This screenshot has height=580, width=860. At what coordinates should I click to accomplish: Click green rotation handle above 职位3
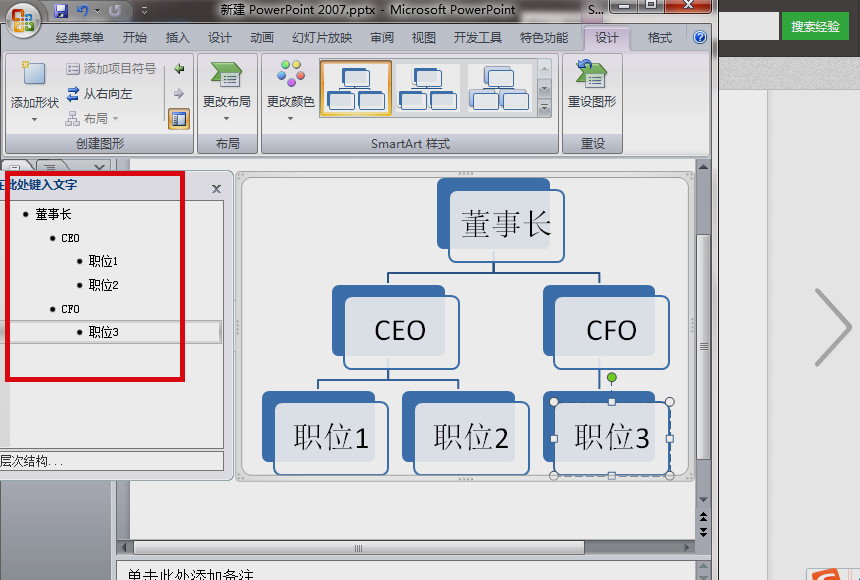(x=612, y=378)
